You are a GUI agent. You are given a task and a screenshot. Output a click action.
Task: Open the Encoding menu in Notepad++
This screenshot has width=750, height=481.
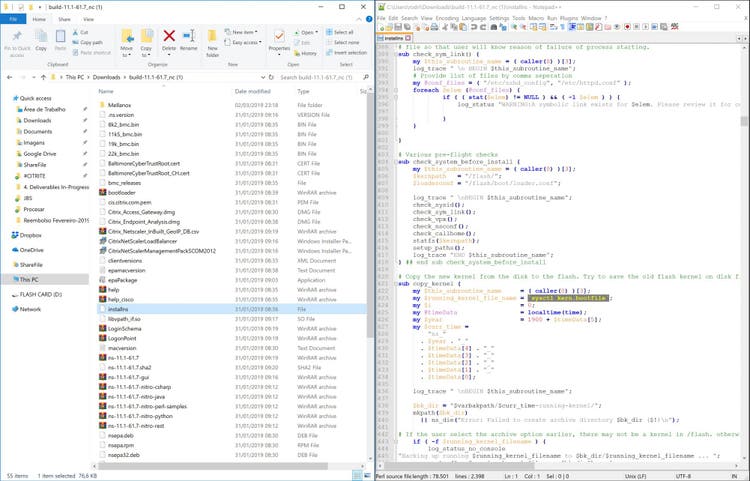[x=447, y=18]
